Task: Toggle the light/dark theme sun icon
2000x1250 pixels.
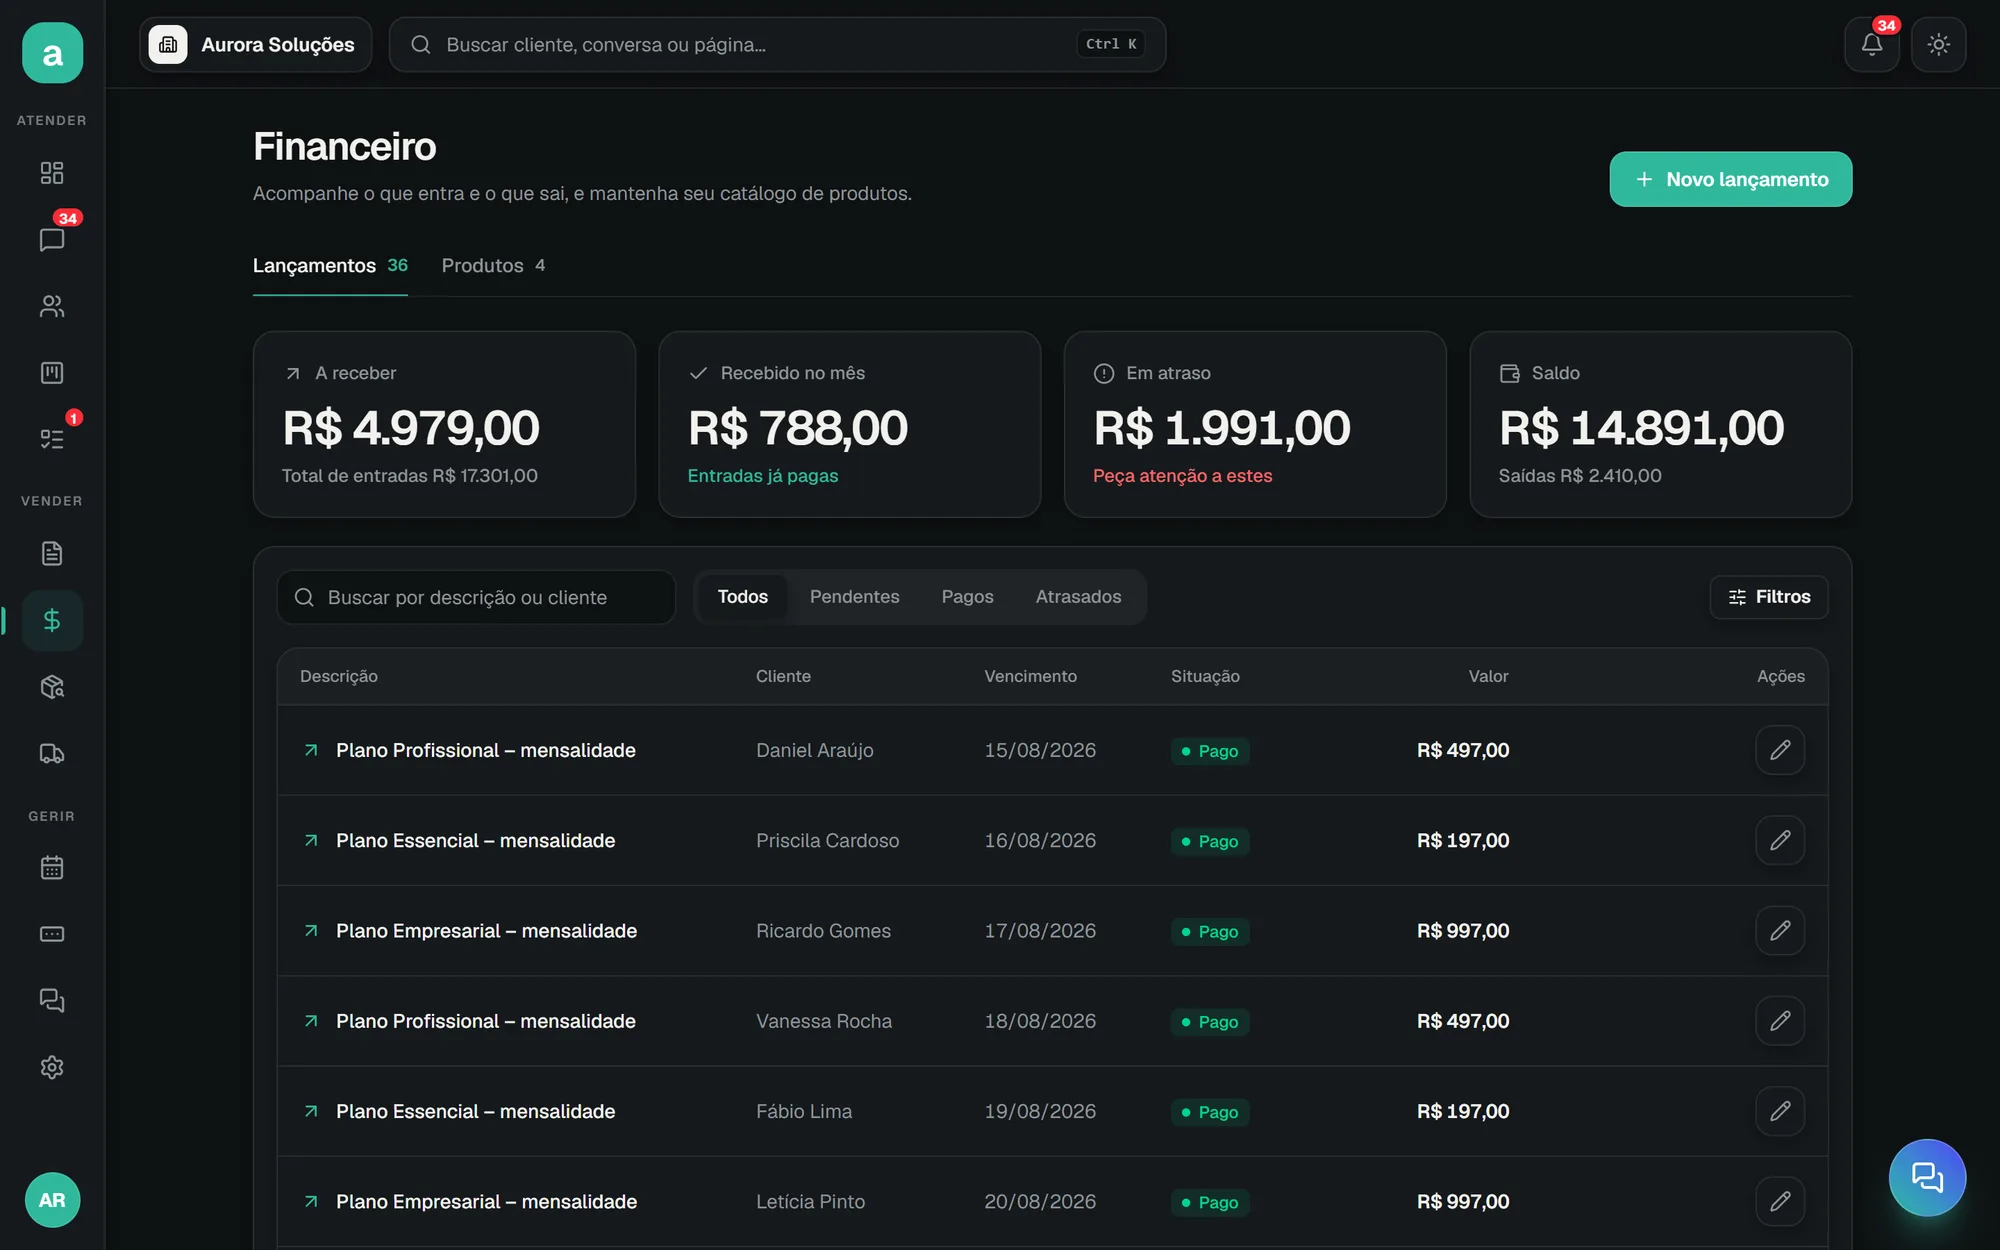Action: pos(1939,44)
